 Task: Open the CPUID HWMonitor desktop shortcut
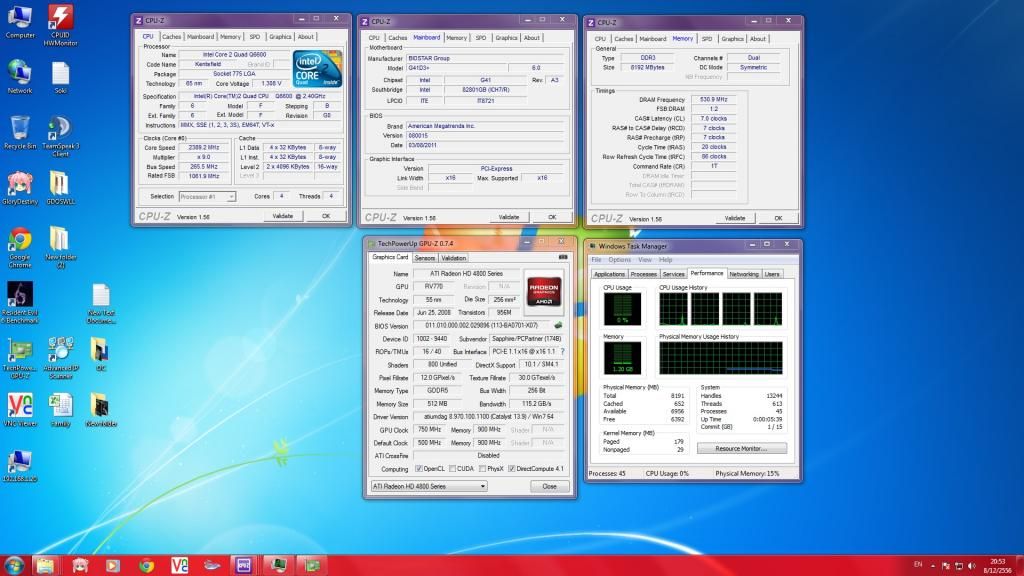coord(60,25)
